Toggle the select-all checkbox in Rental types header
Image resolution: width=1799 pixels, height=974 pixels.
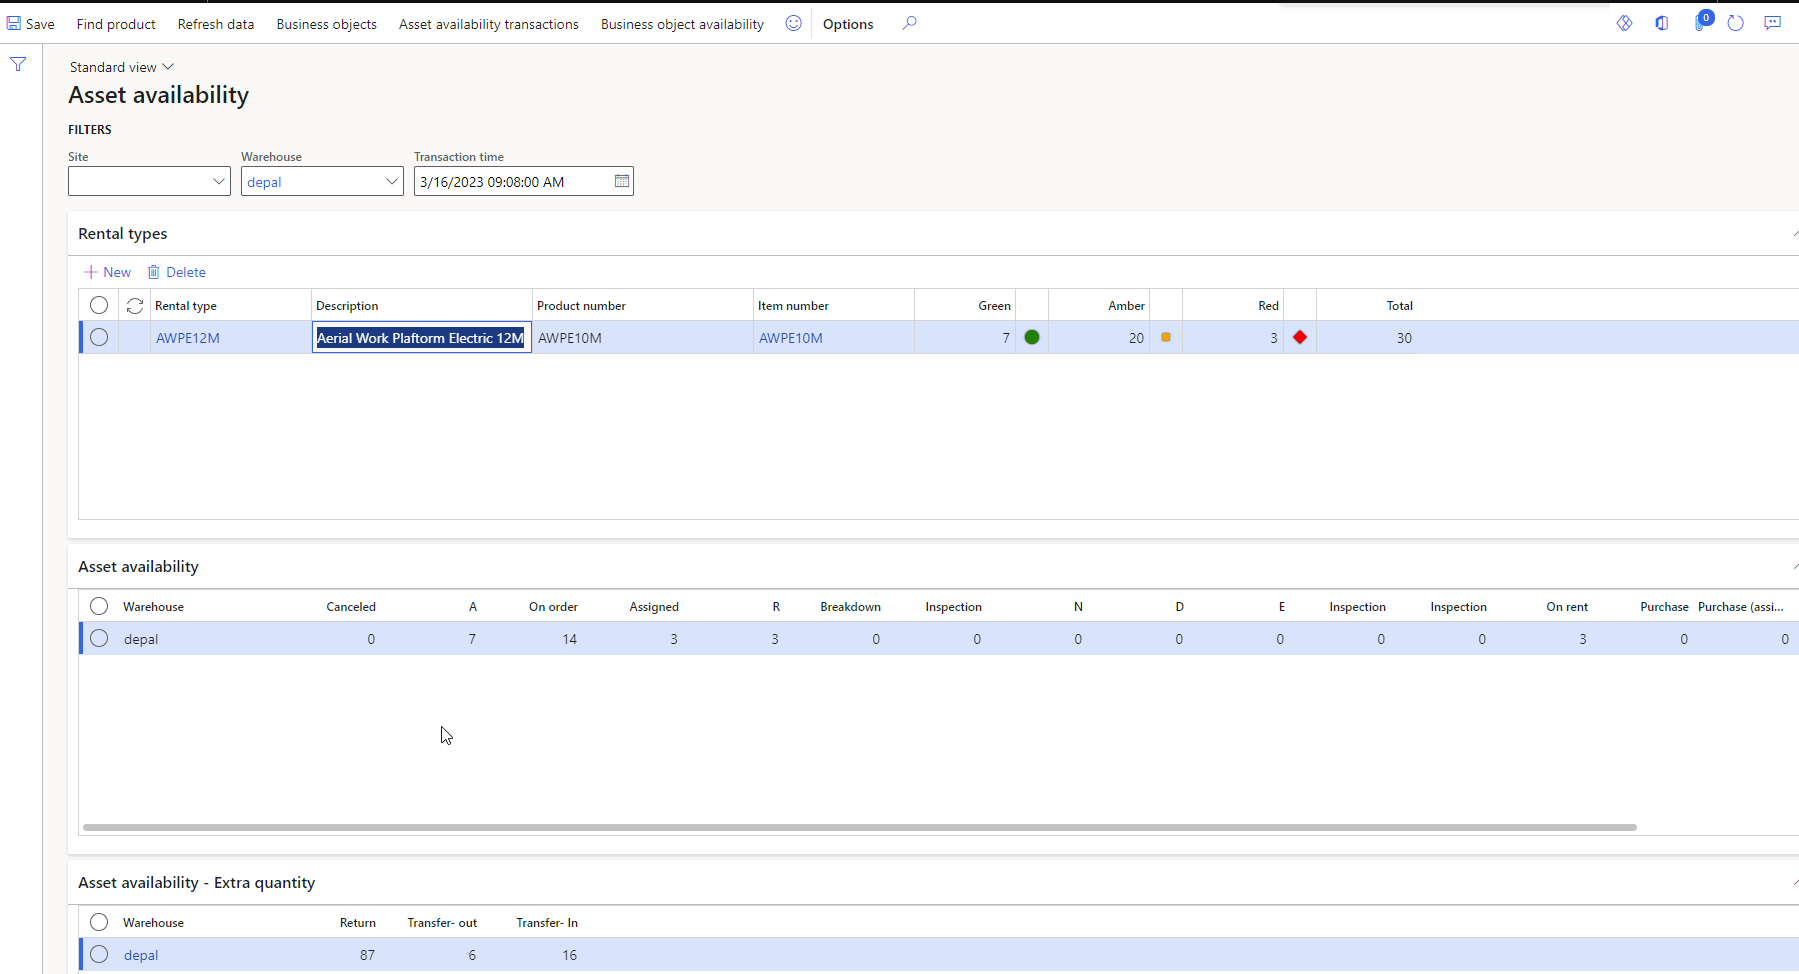click(98, 305)
